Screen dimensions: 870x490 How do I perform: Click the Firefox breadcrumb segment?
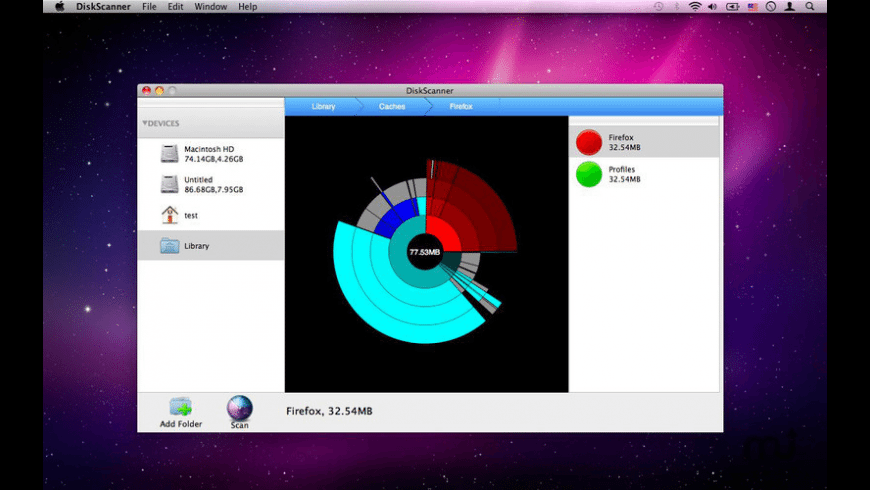461,106
